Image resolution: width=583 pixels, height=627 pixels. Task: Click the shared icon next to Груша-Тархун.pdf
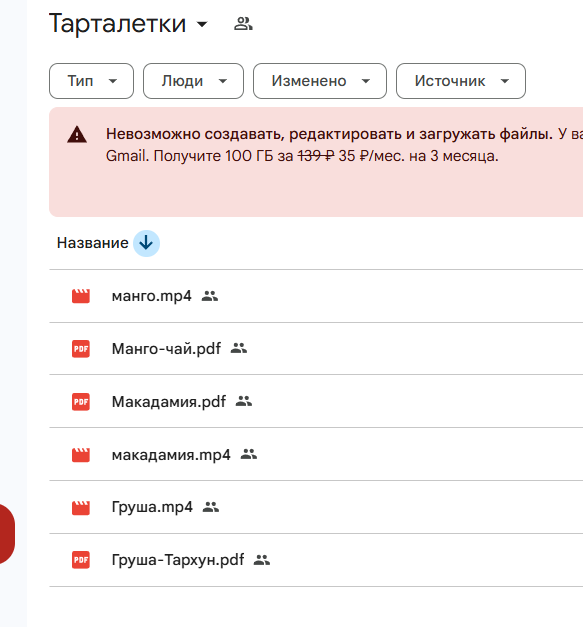(262, 560)
